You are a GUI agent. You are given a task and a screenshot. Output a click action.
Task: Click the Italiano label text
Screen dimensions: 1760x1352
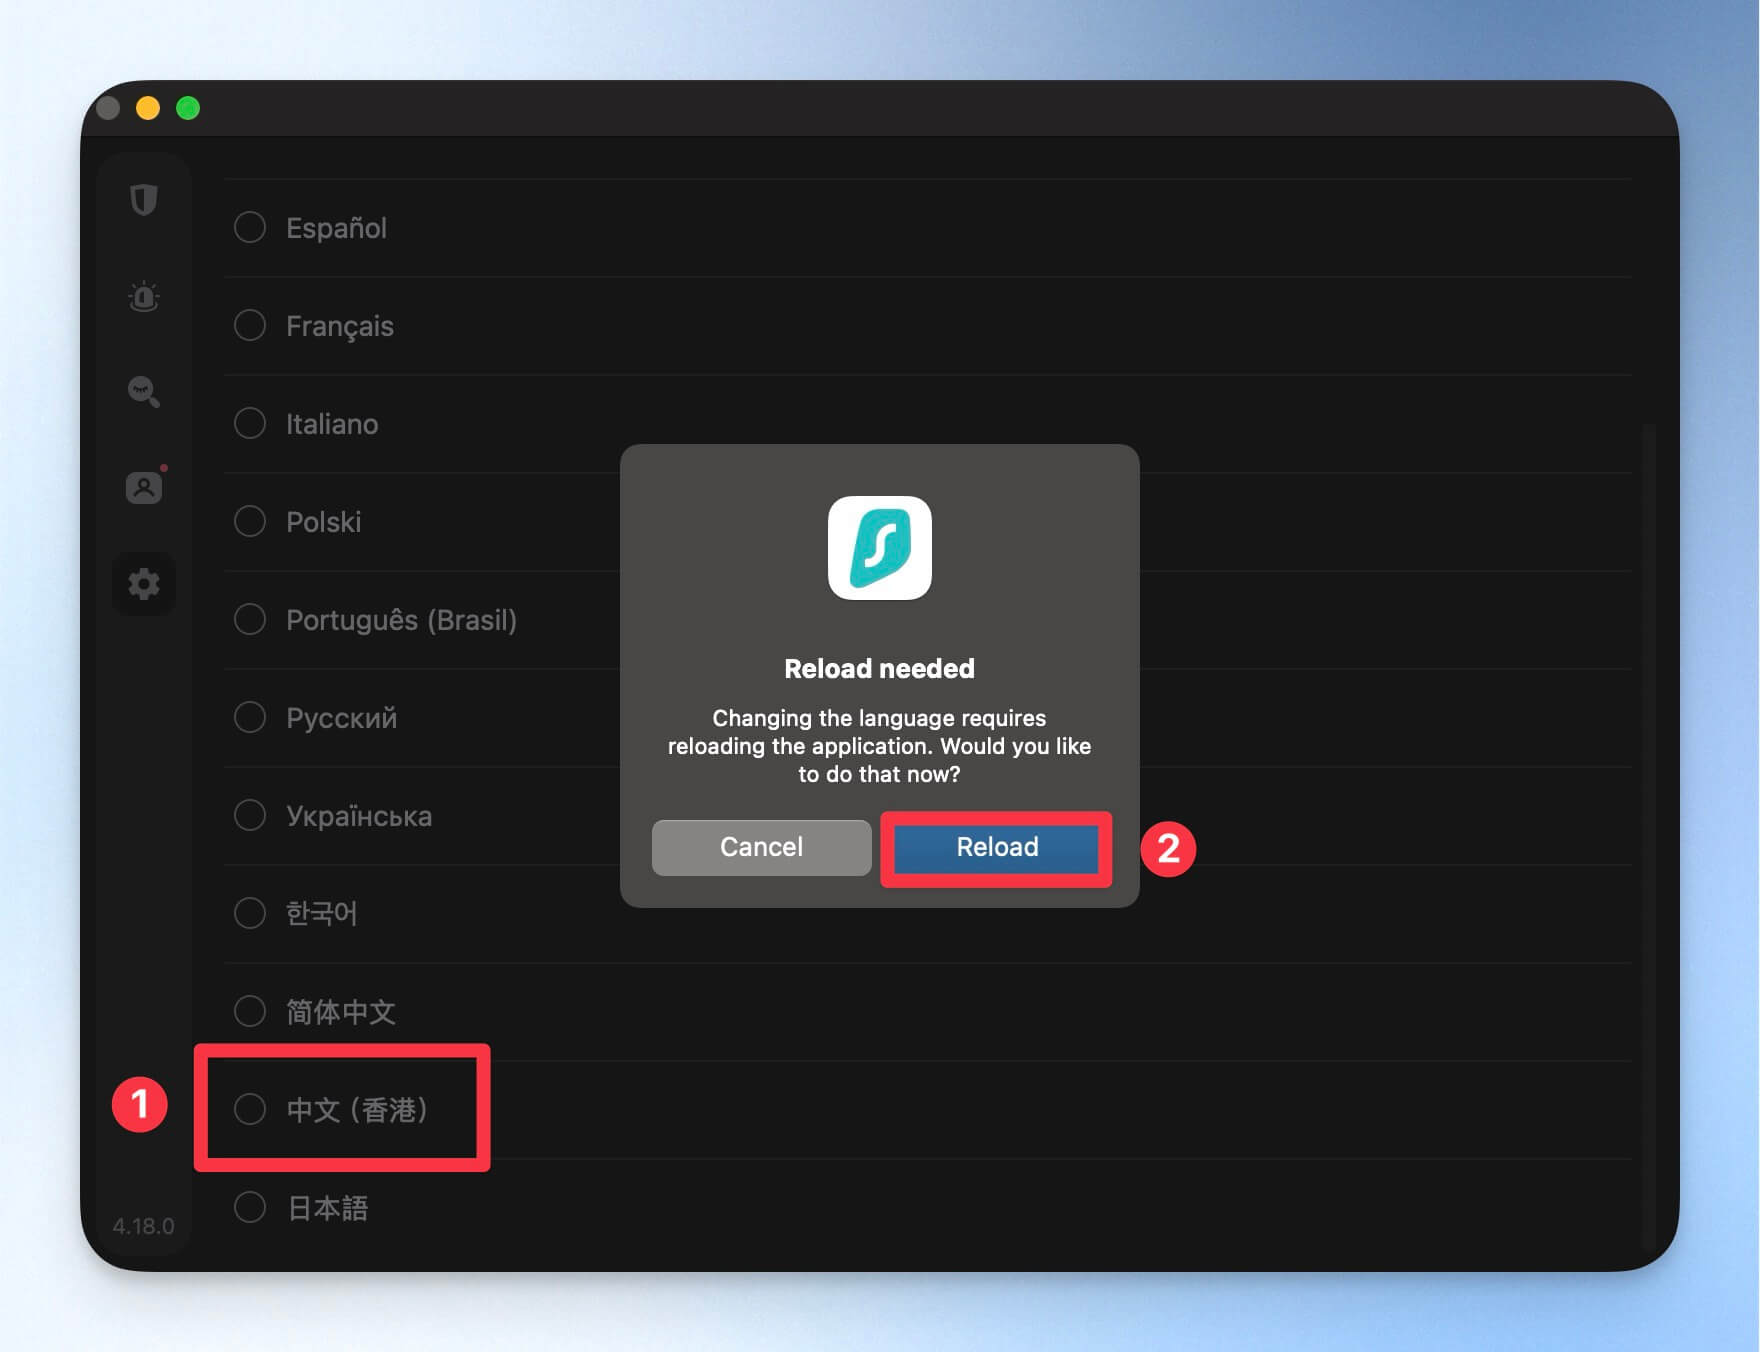(x=332, y=424)
